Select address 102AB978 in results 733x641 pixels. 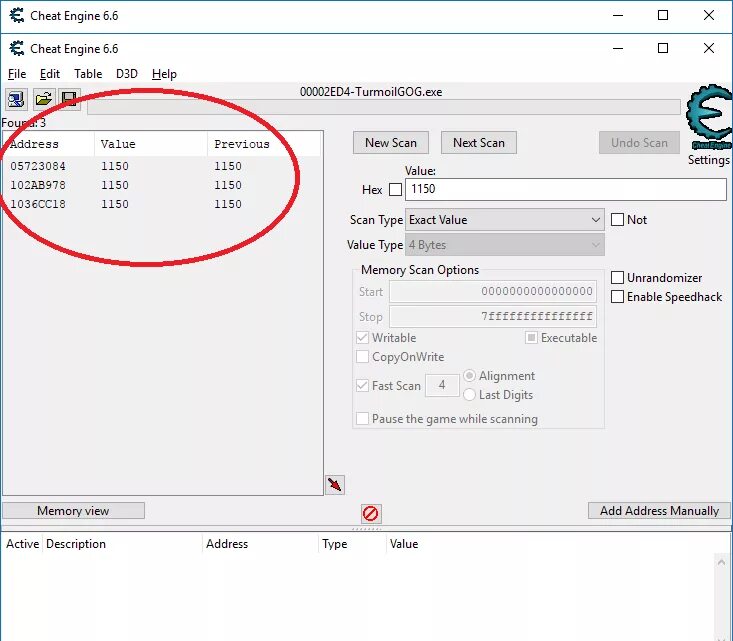point(38,185)
